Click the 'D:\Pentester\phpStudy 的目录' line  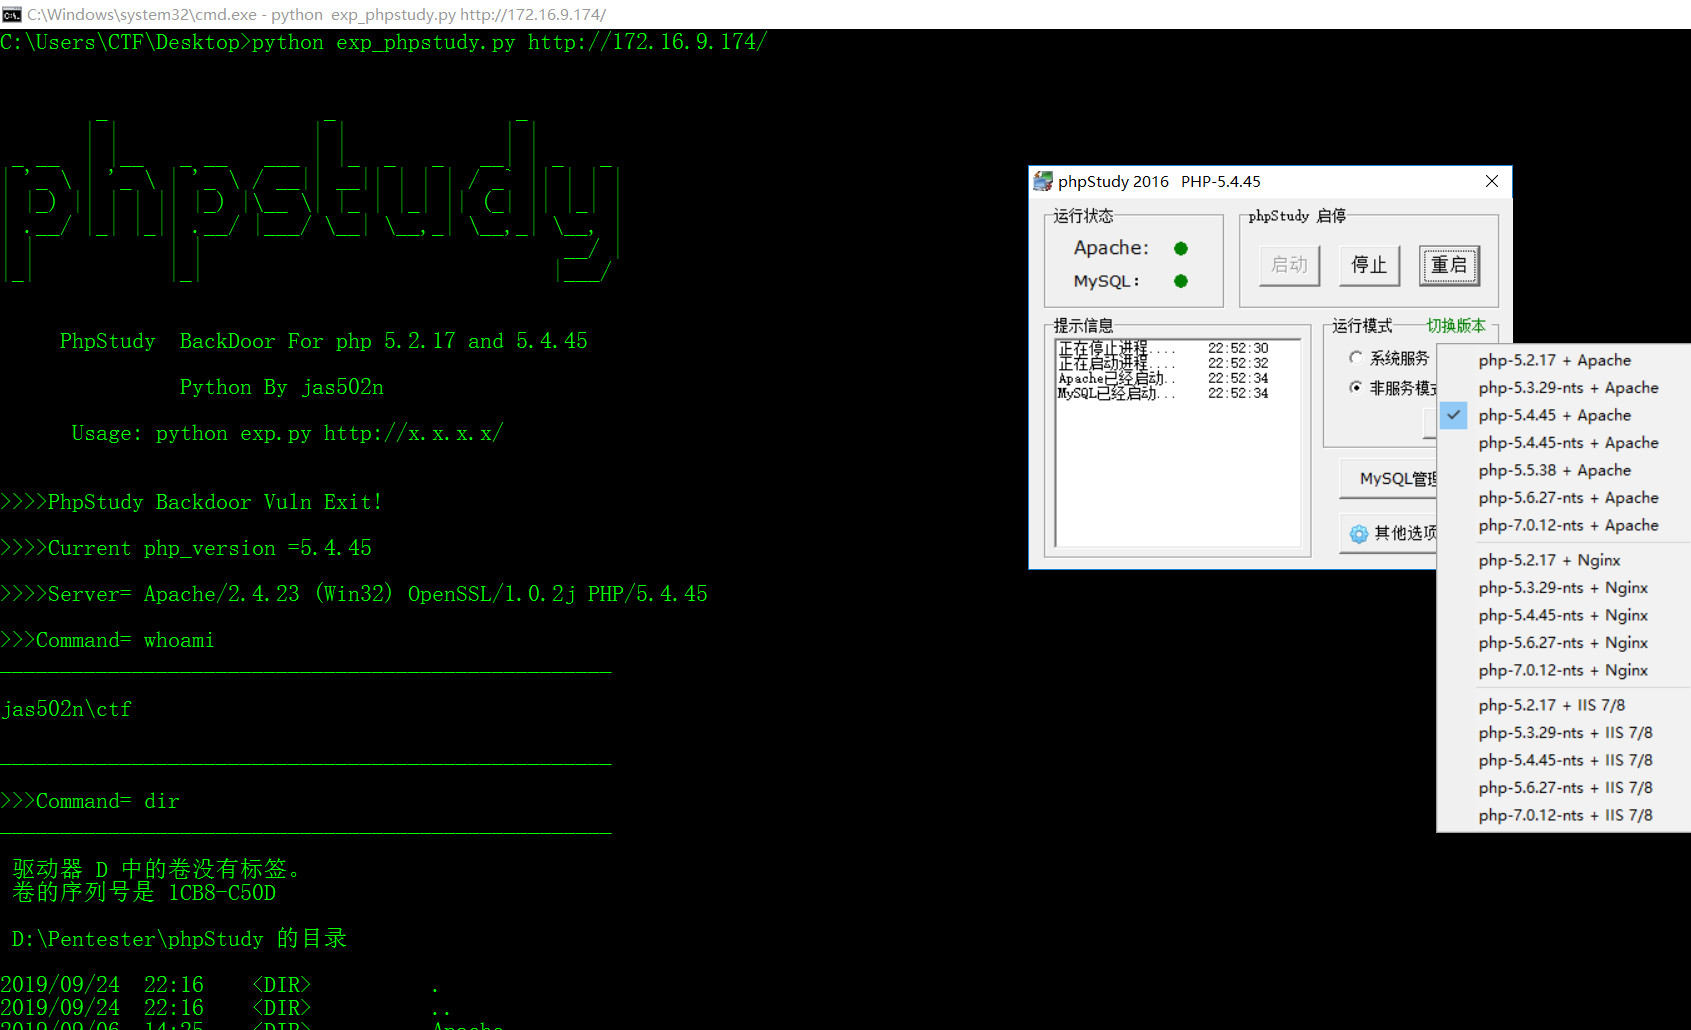(179, 939)
